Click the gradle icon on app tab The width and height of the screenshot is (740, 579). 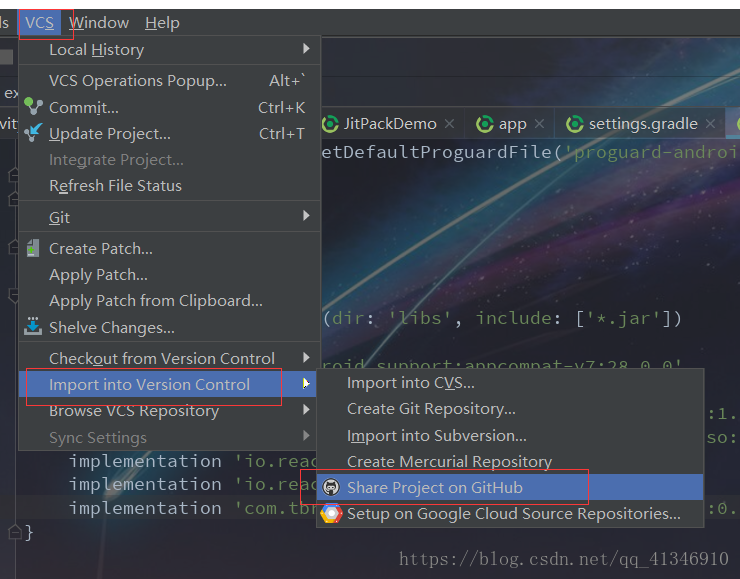point(485,124)
